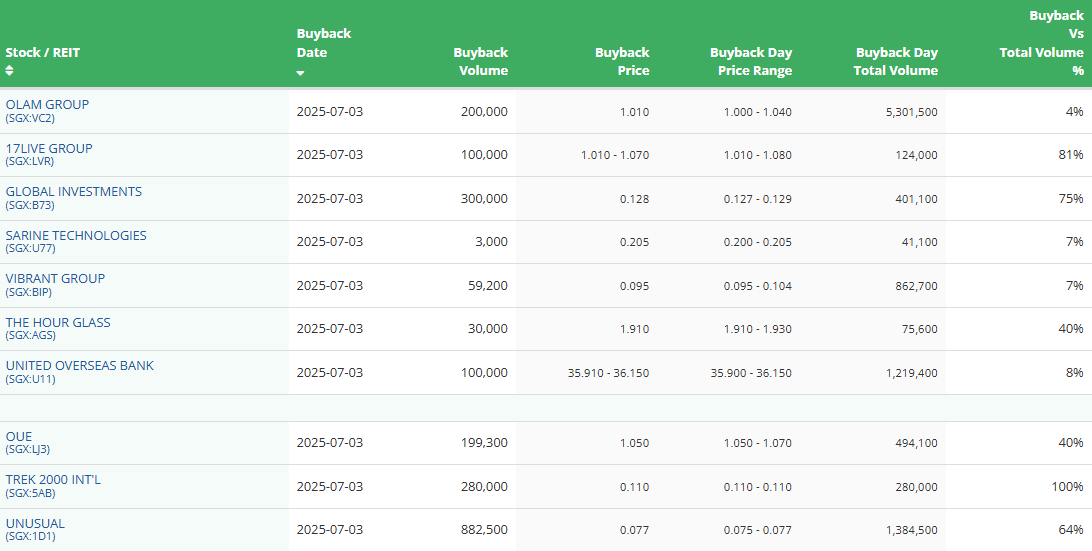Click the 494,100 total volume cell
This screenshot has height=551, width=1092.
tap(916, 444)
